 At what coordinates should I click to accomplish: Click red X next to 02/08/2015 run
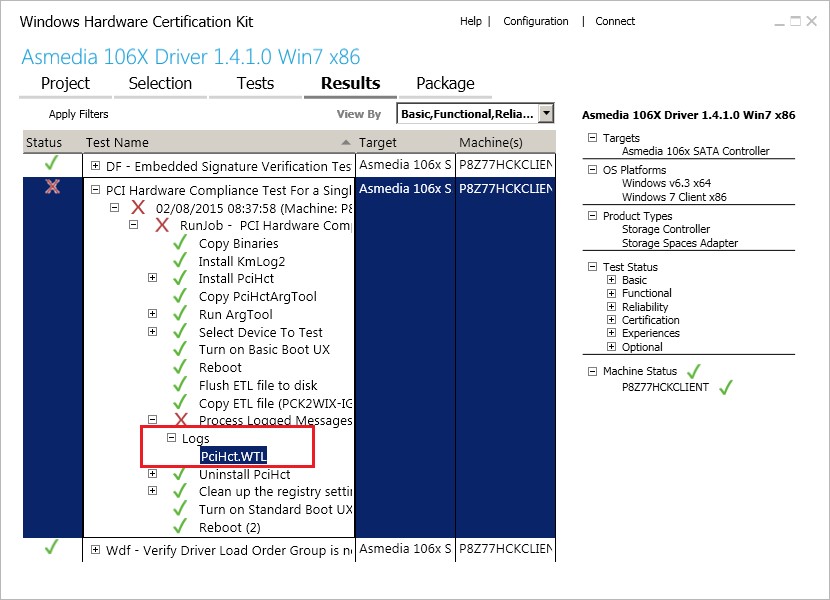coord(138,208)
